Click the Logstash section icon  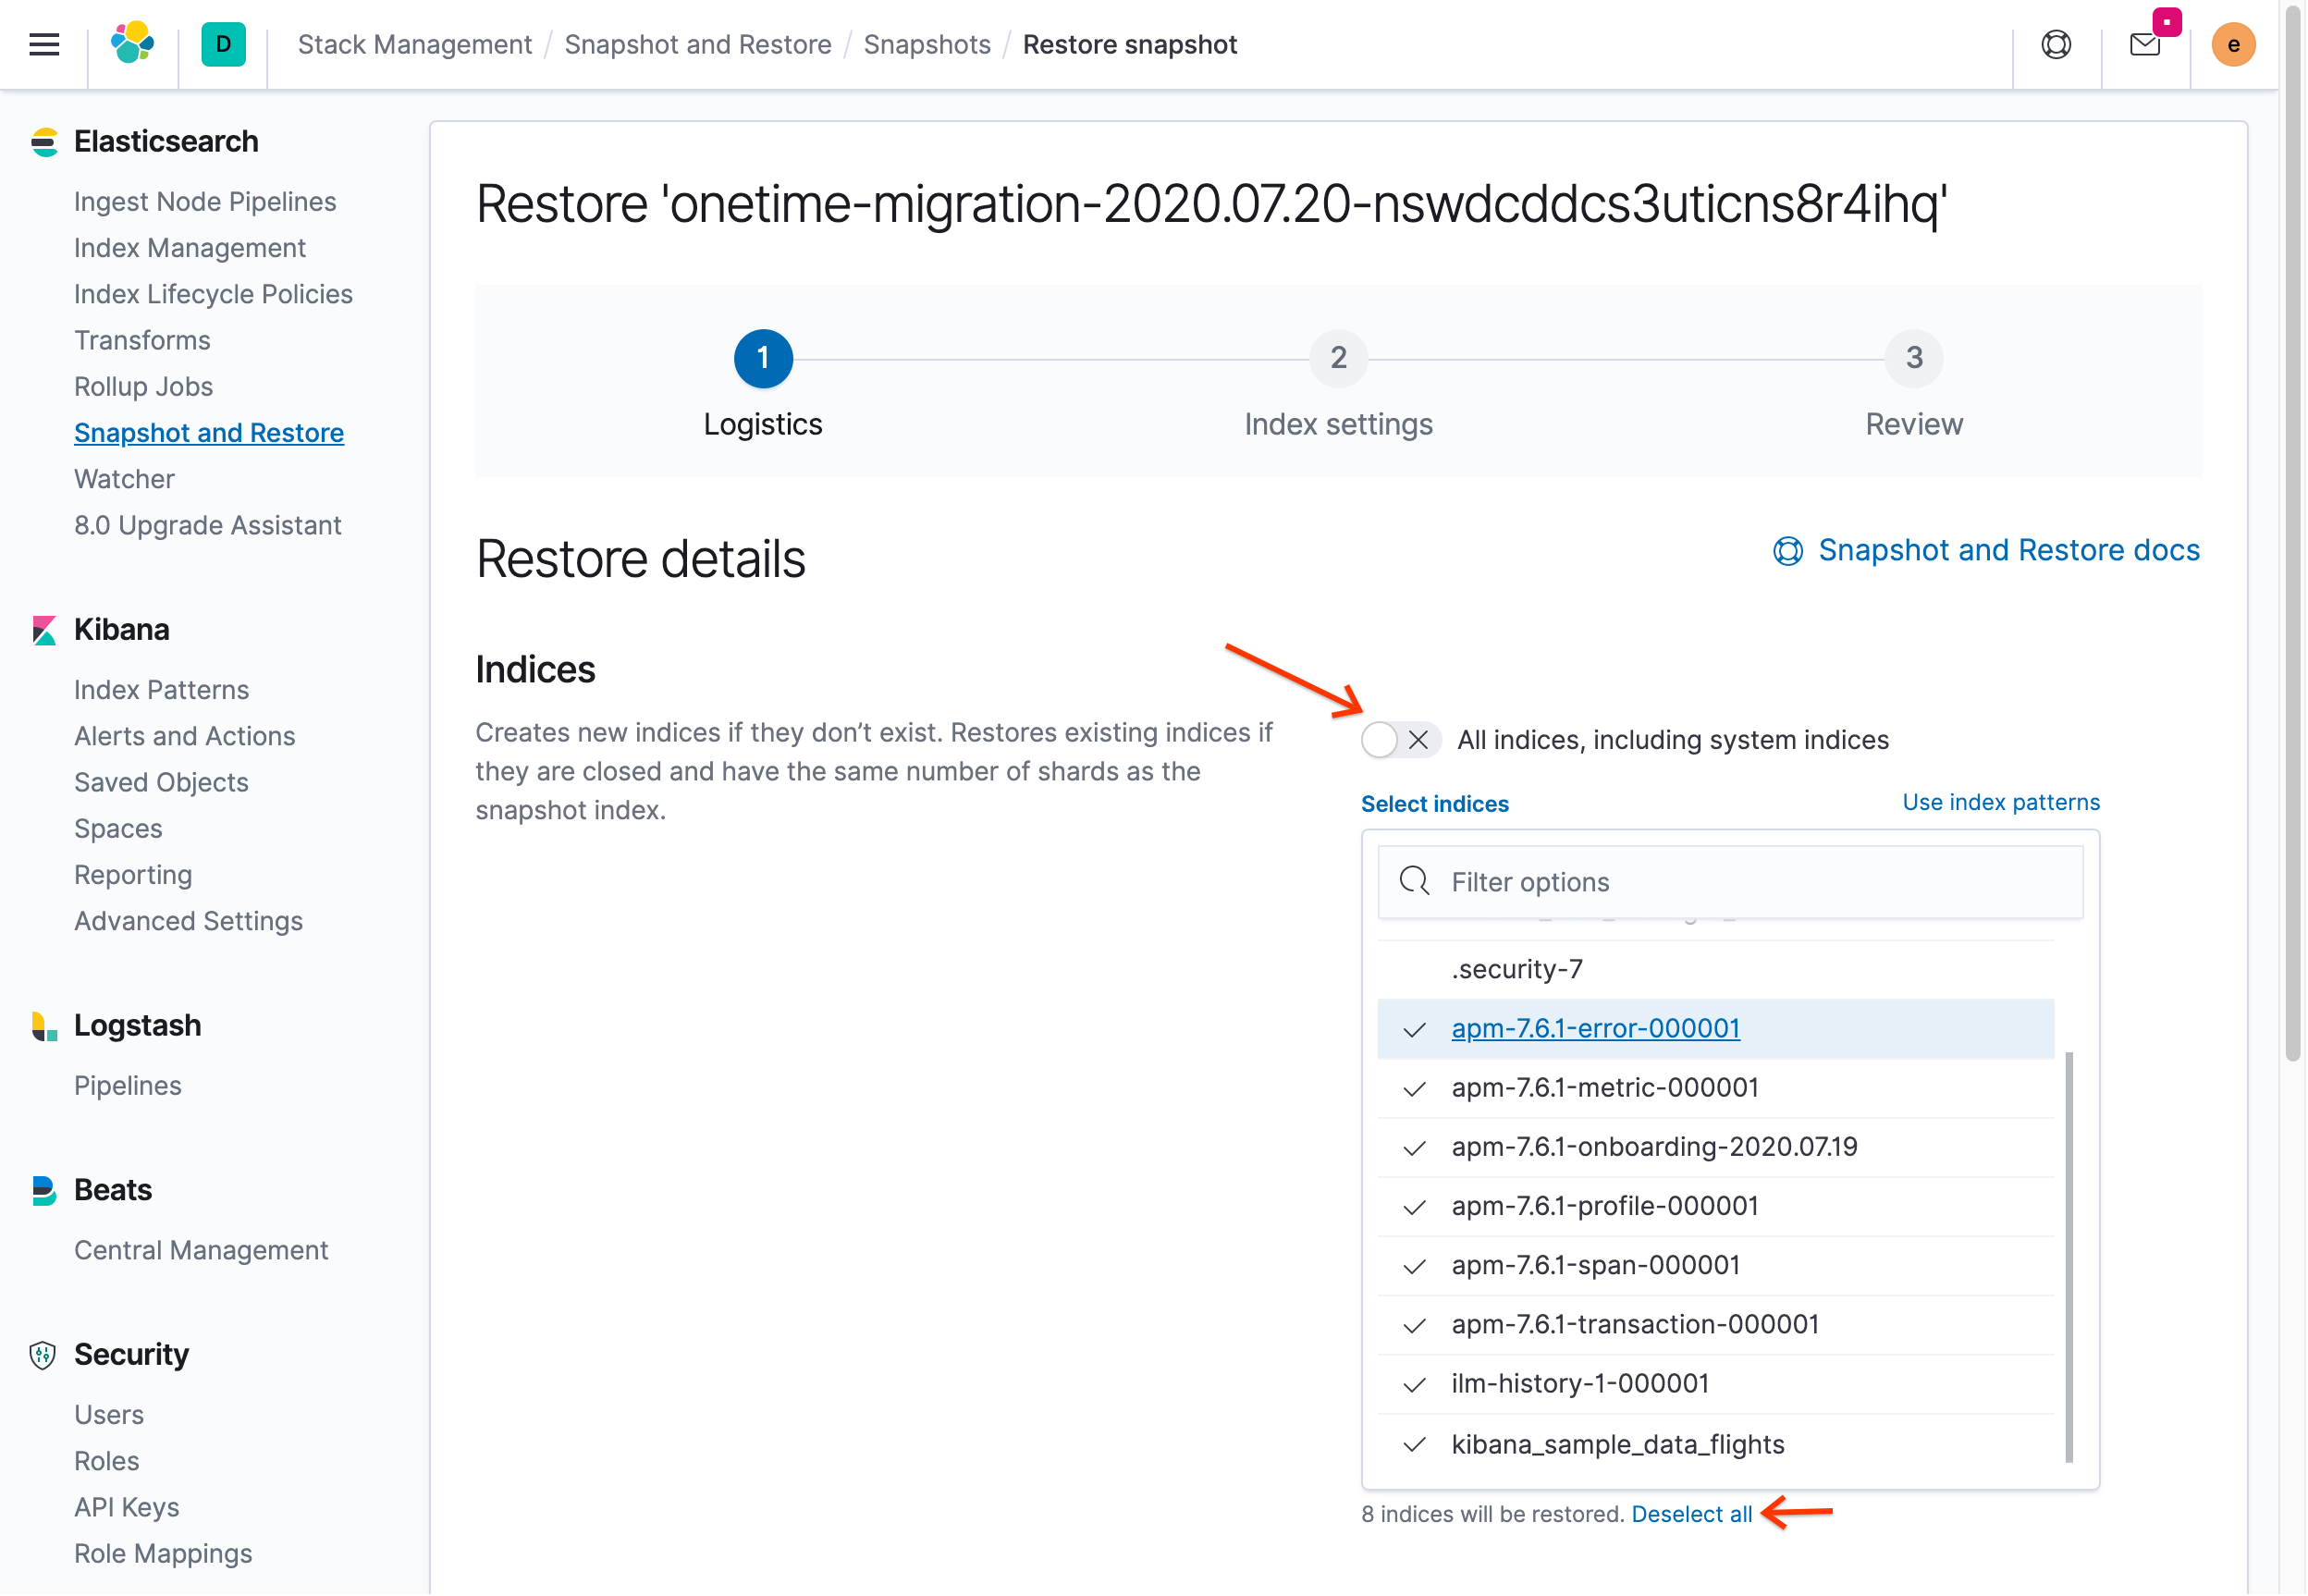[x=45, y=1025]
